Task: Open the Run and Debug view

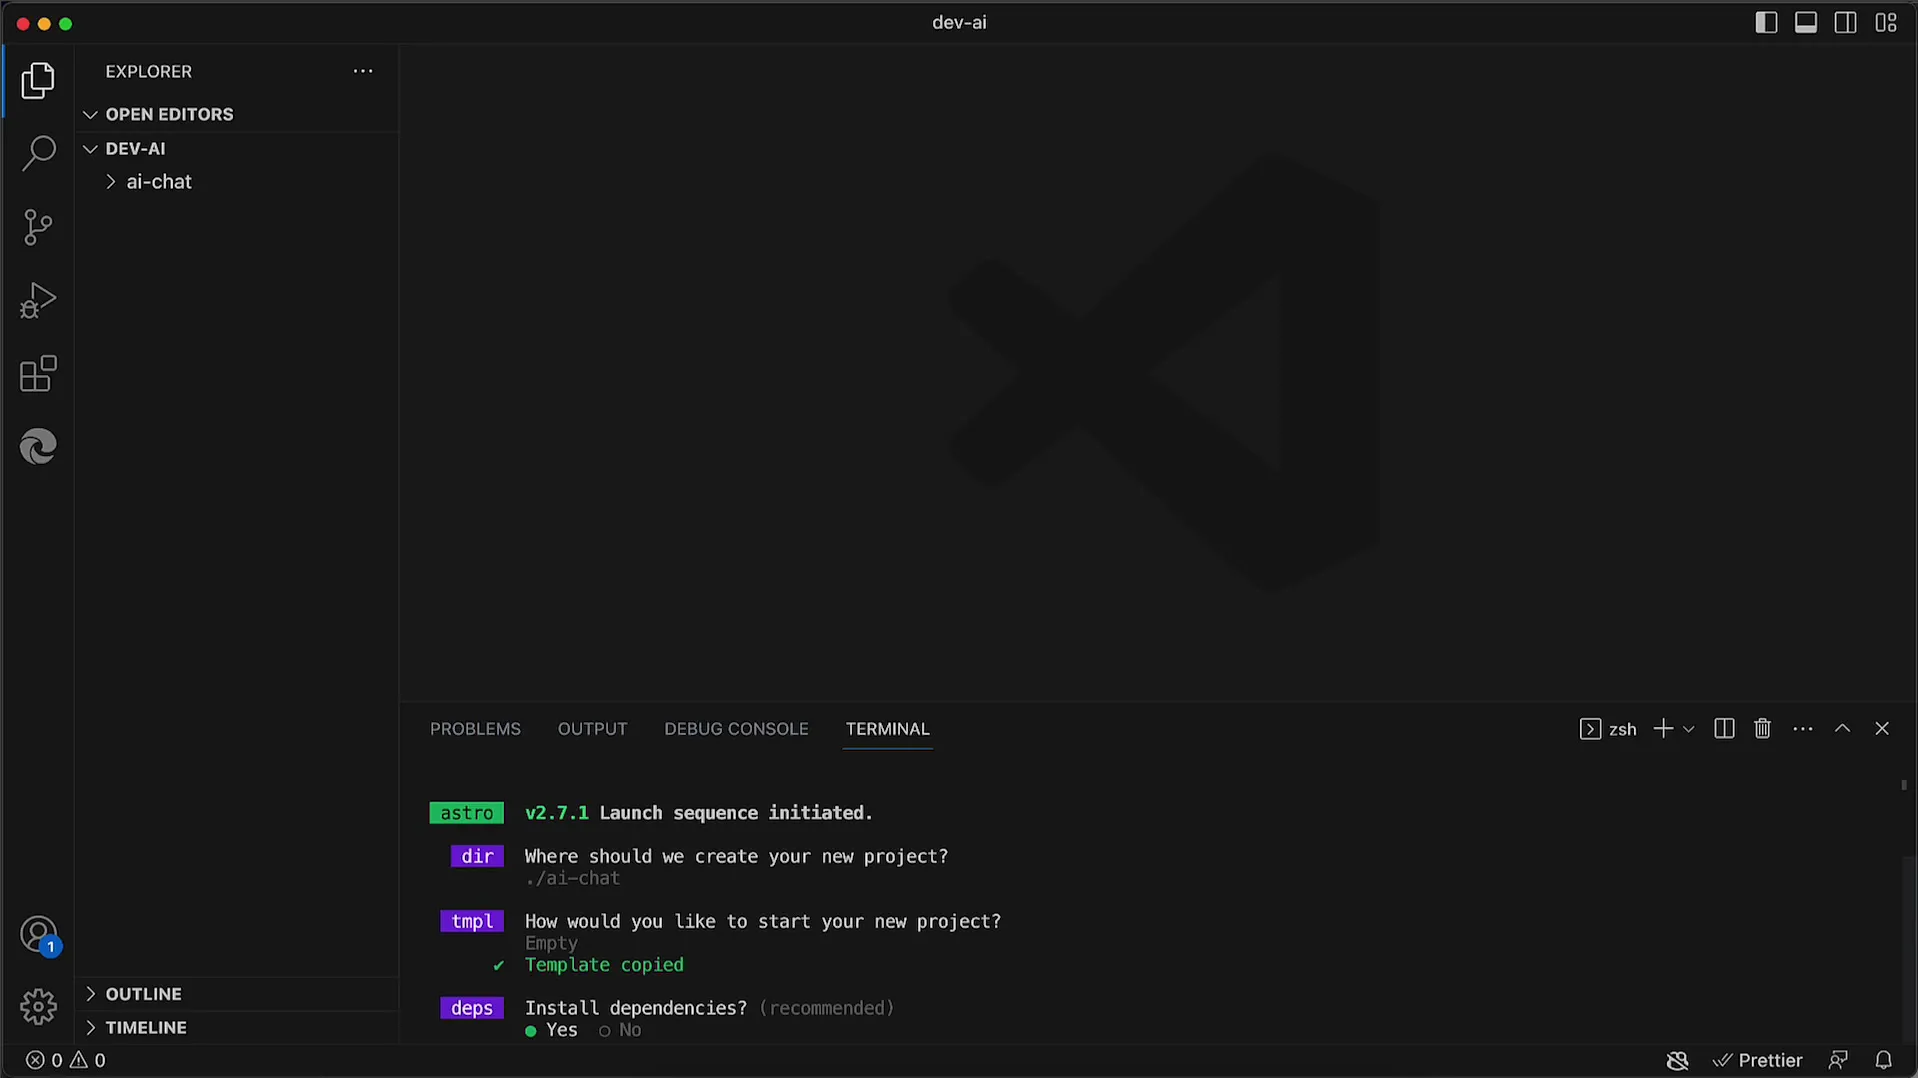Action: pyautogui.click(x=38, y=300)
